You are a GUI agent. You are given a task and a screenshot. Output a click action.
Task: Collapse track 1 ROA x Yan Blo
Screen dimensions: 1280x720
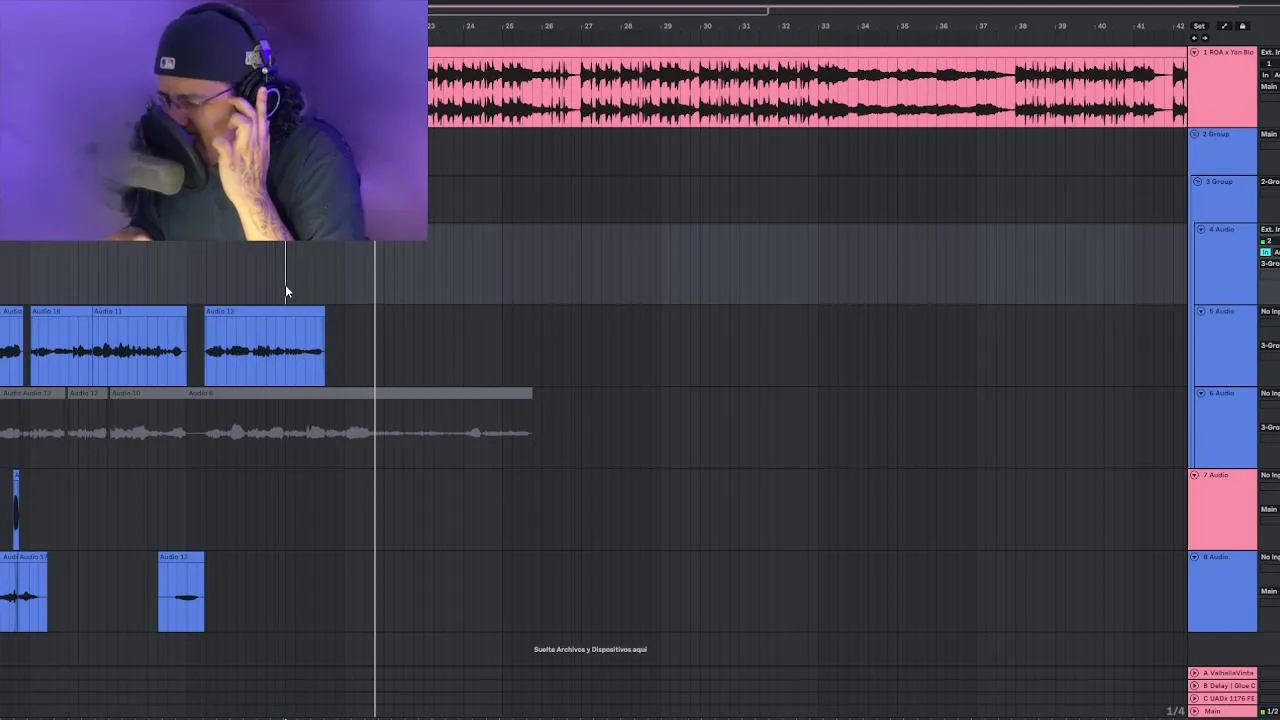click(1194, 52)
